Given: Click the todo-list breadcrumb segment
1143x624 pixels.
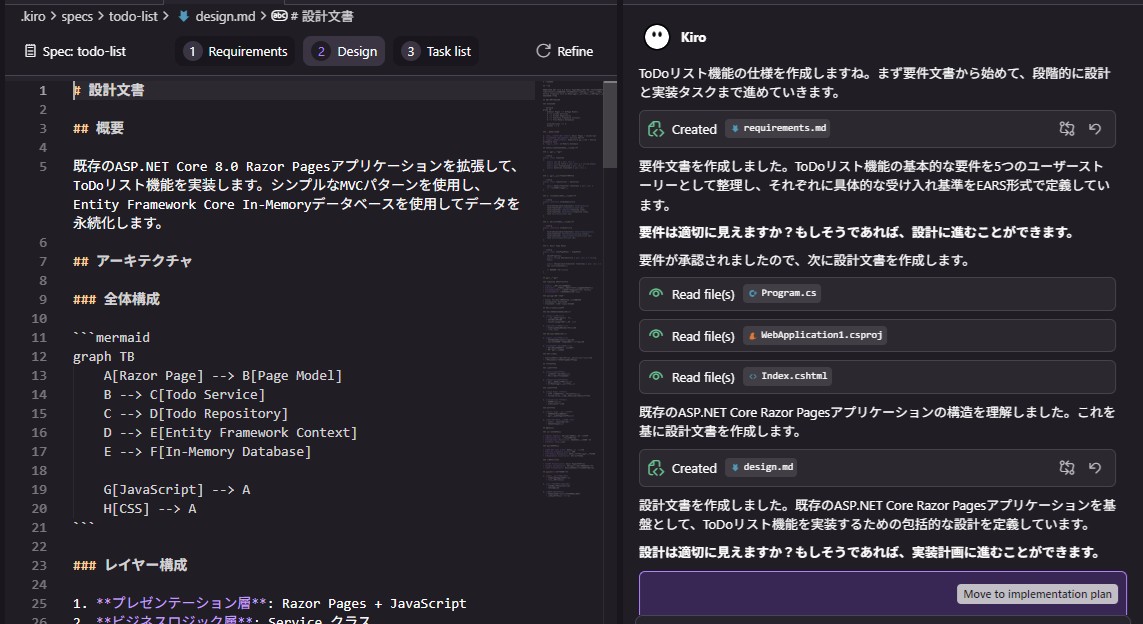Looking at the screenshot, I should coord(133,16).
